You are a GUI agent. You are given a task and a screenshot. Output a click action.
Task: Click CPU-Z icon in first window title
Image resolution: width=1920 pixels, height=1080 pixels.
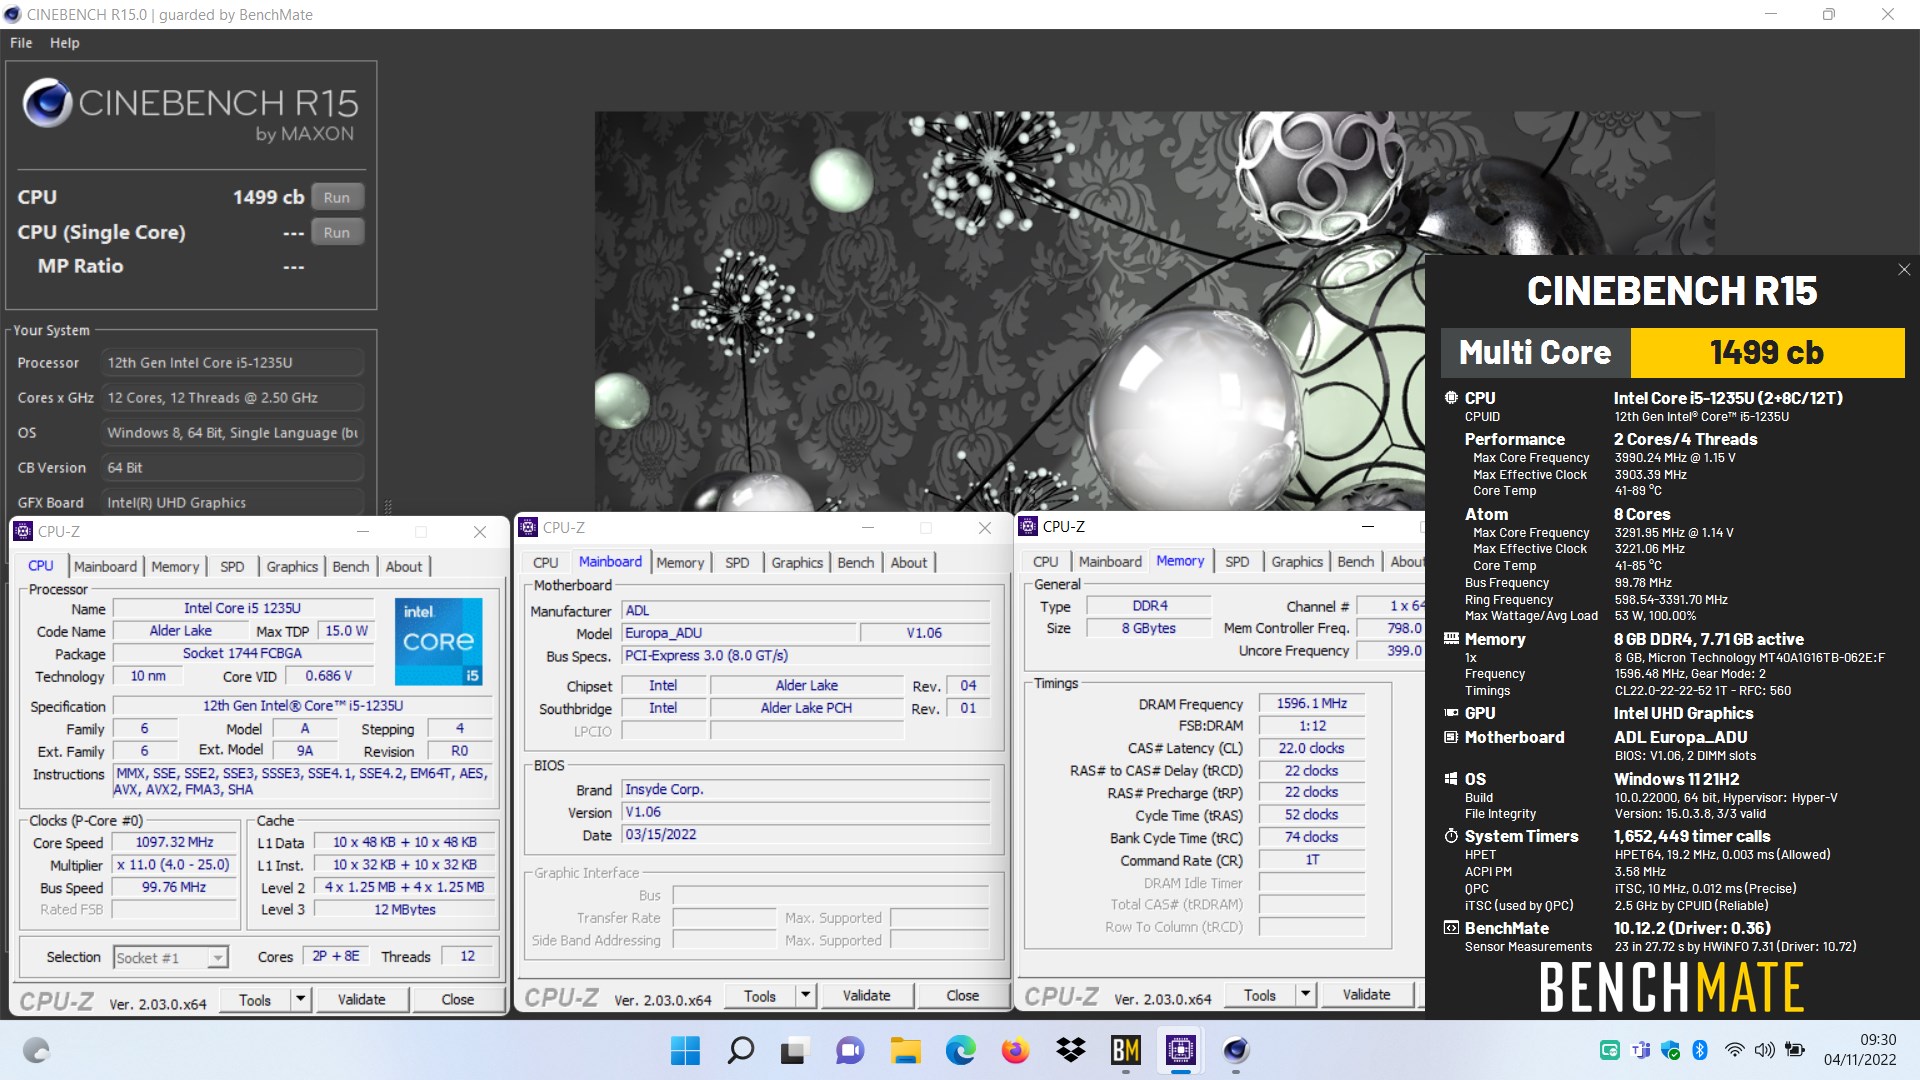[24, 532]
